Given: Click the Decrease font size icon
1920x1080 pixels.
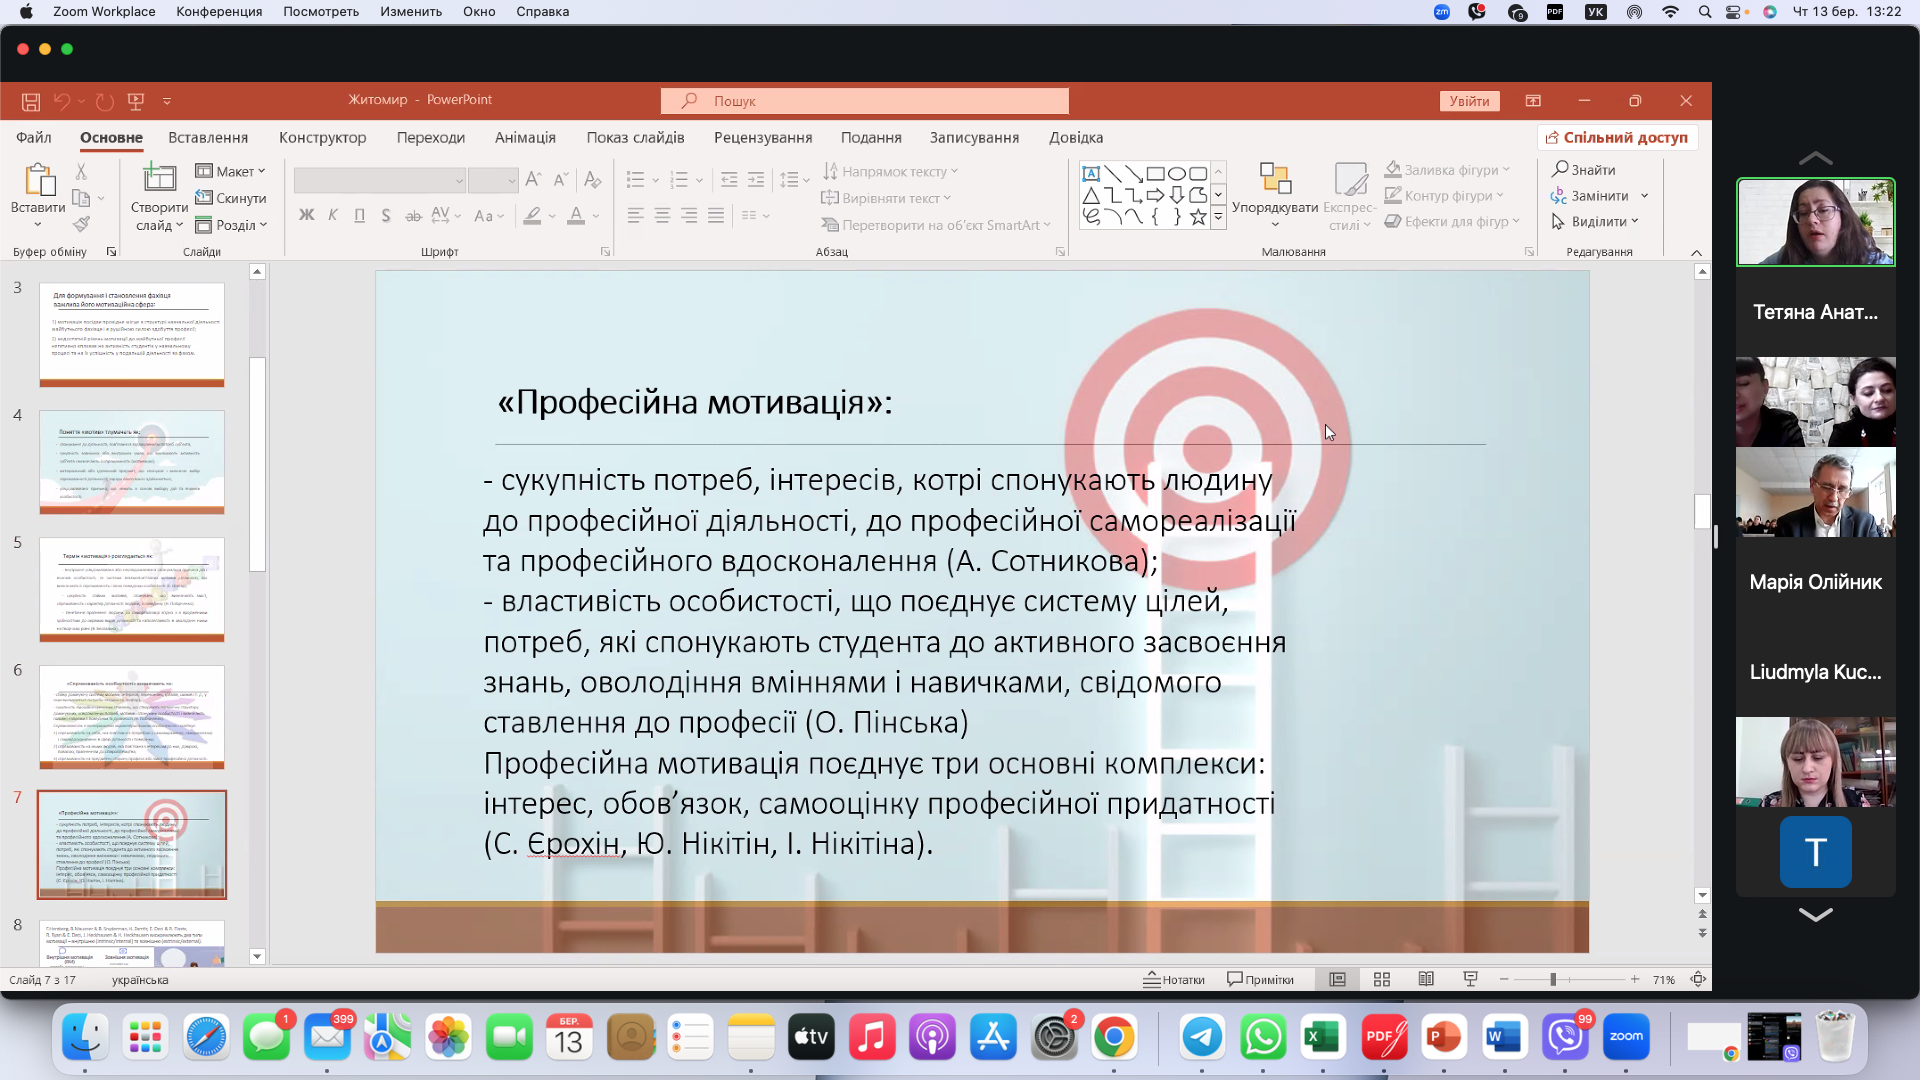Looking at the screenshot, I should (561, 180).
